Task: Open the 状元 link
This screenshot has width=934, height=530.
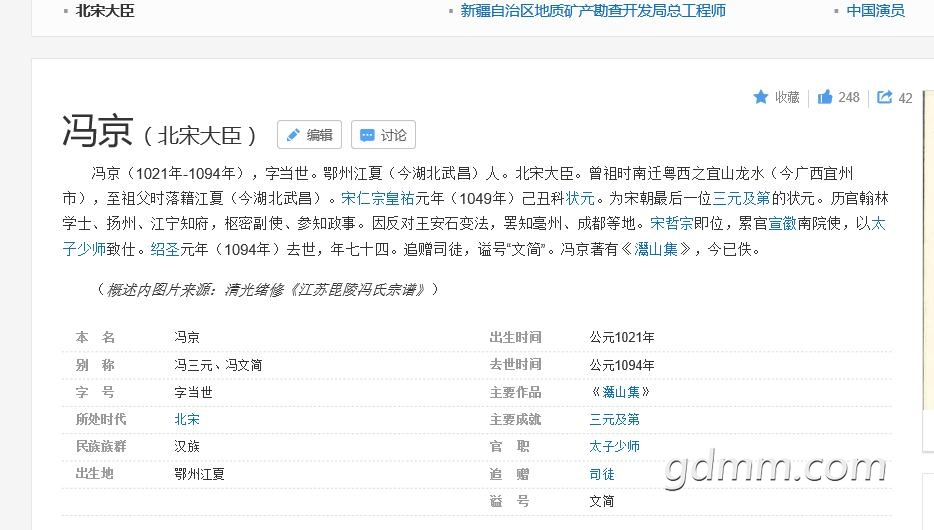Action: click(580, 198)
